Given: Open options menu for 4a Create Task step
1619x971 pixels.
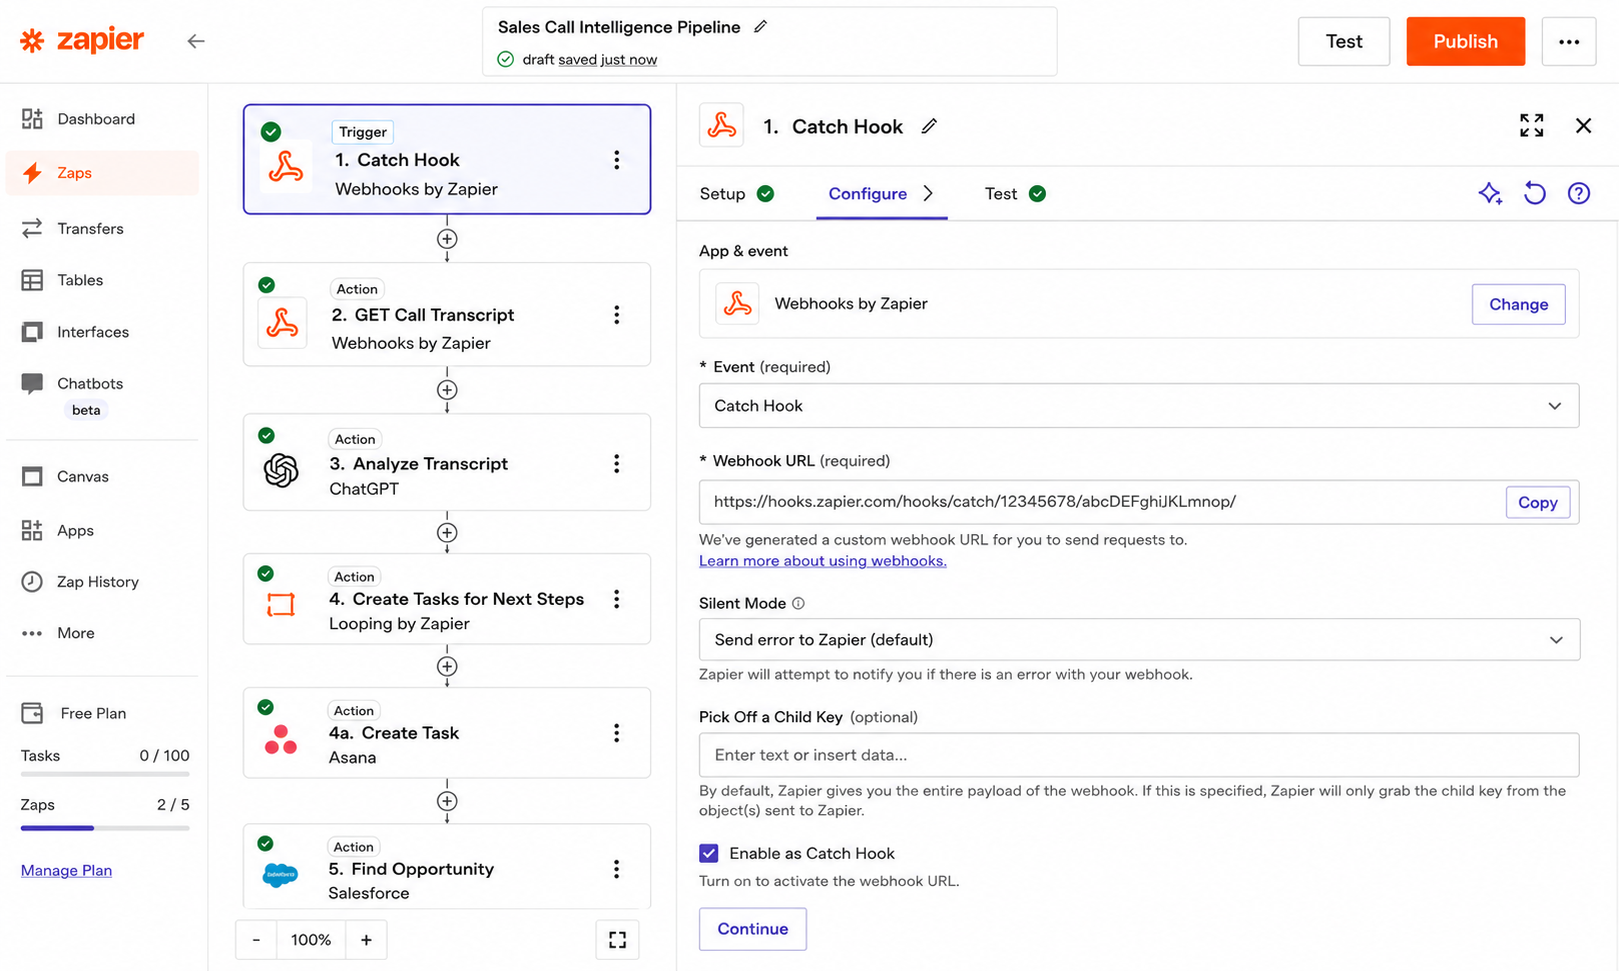Looking at the screenshot, I should 617,733.
